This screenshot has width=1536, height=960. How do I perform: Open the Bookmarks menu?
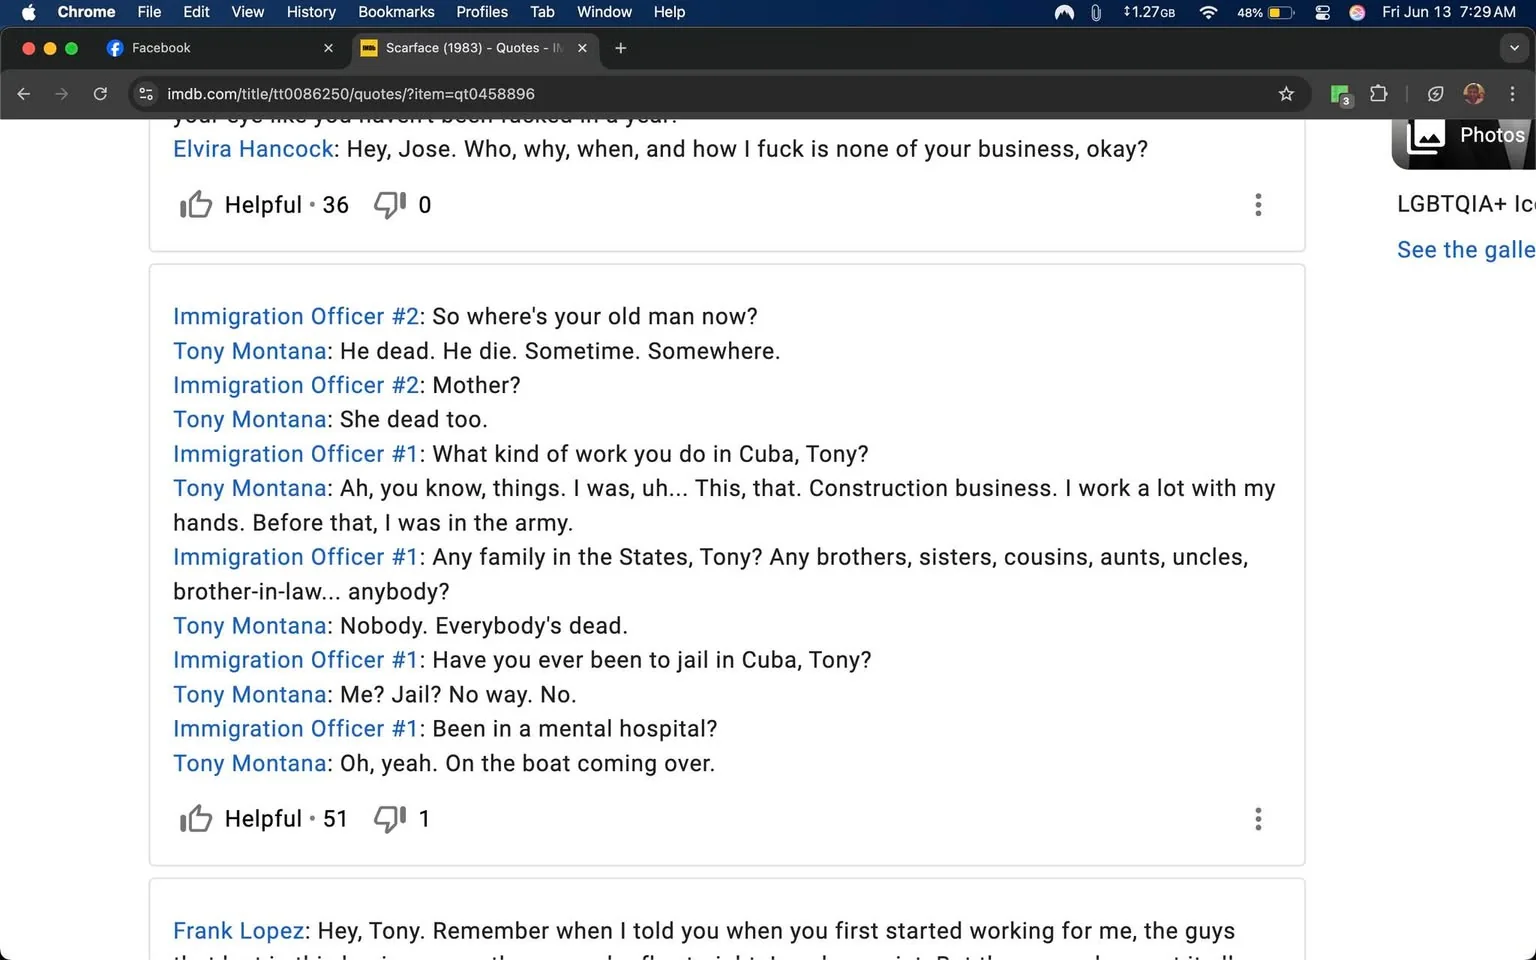point(396,12)
